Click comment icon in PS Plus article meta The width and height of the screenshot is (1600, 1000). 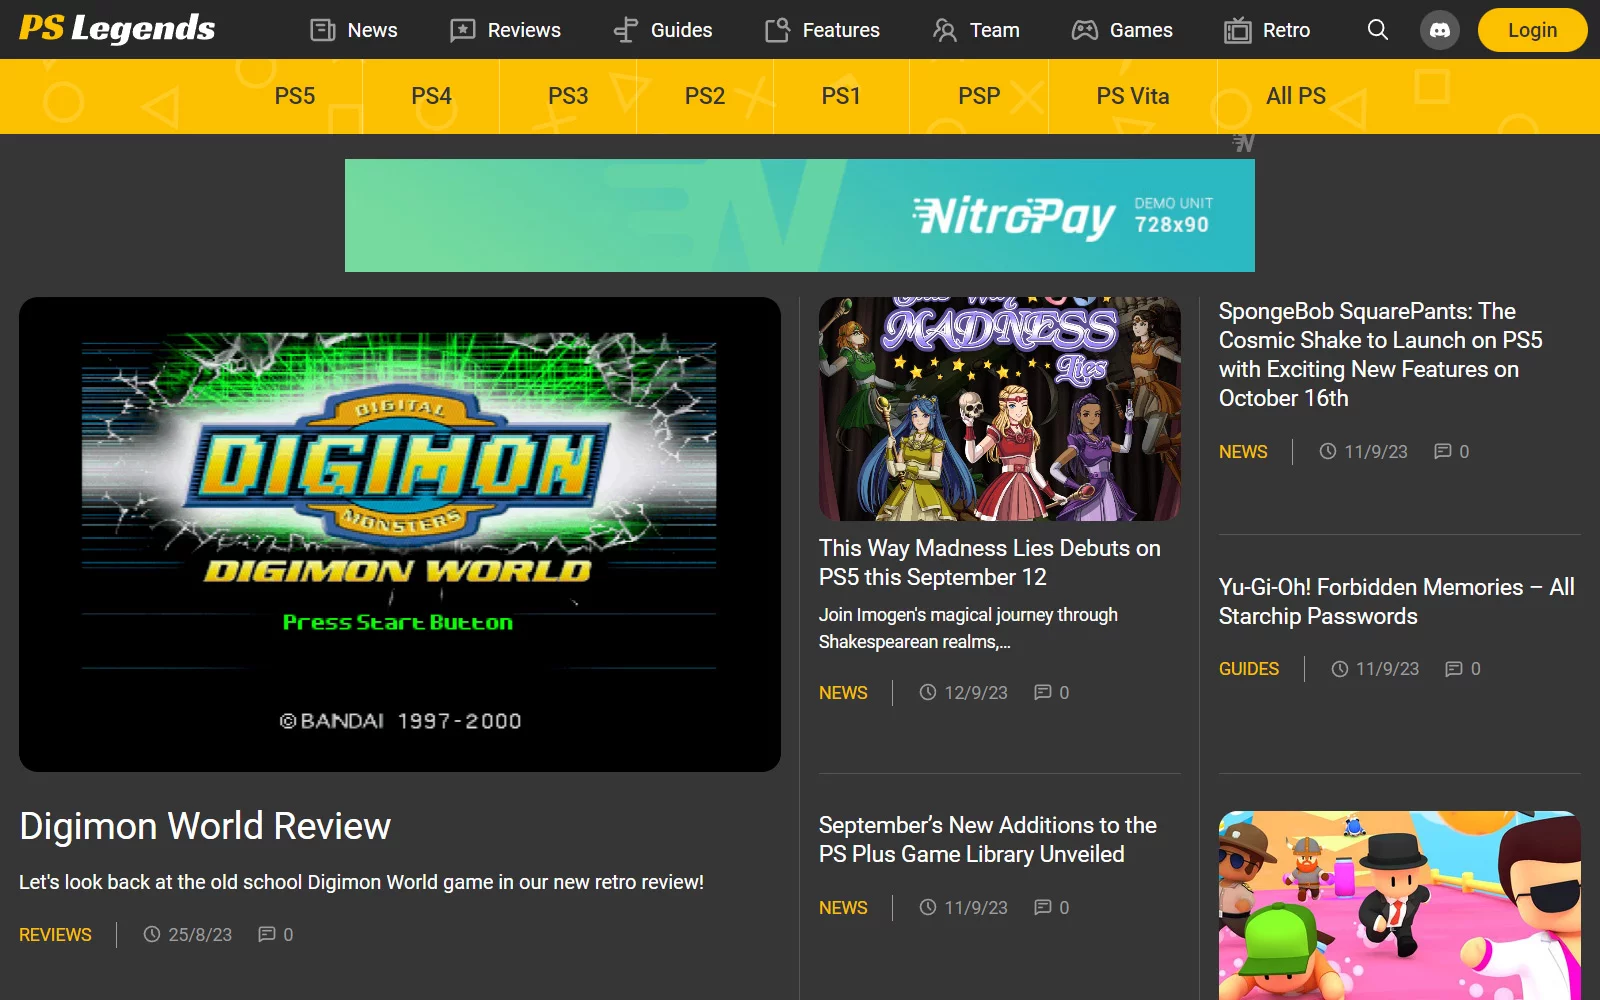click(1043, 907)
